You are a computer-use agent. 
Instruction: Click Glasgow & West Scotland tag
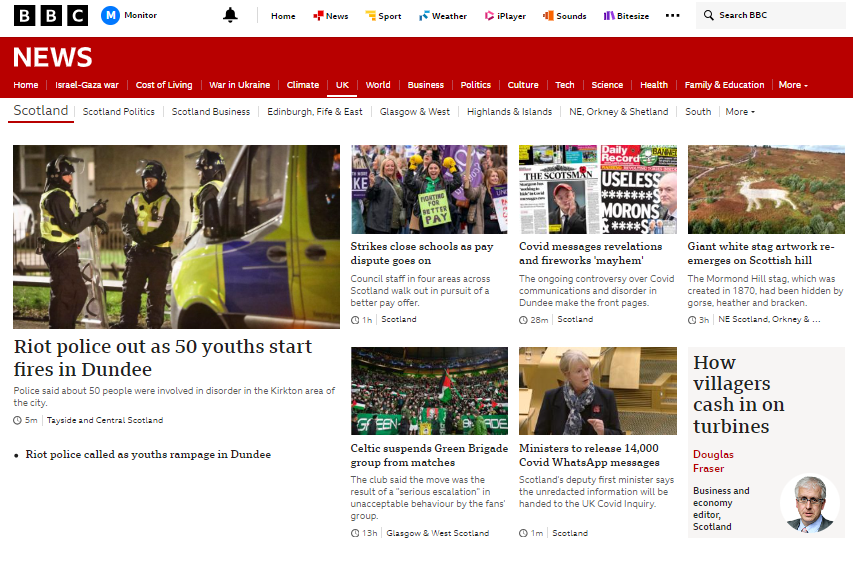[x=438, y=533]
